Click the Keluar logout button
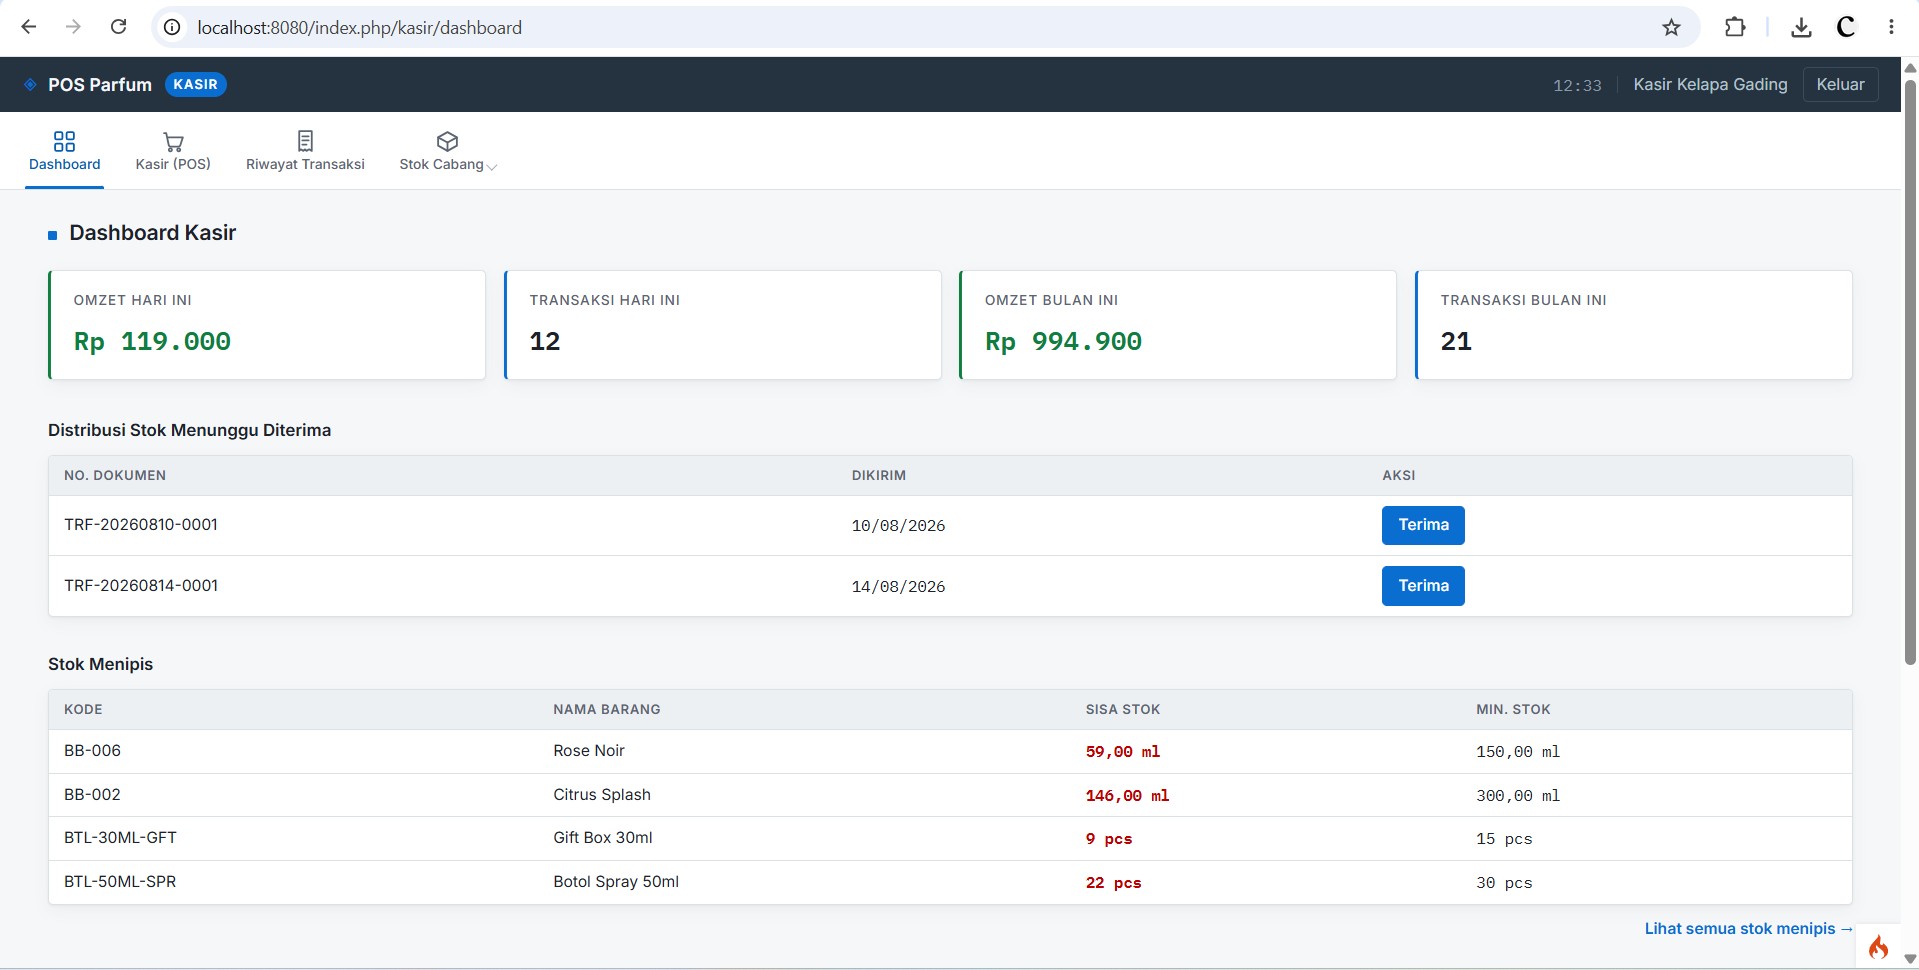The width and height of the screenshot is (1919, 970). [1840, 84]
